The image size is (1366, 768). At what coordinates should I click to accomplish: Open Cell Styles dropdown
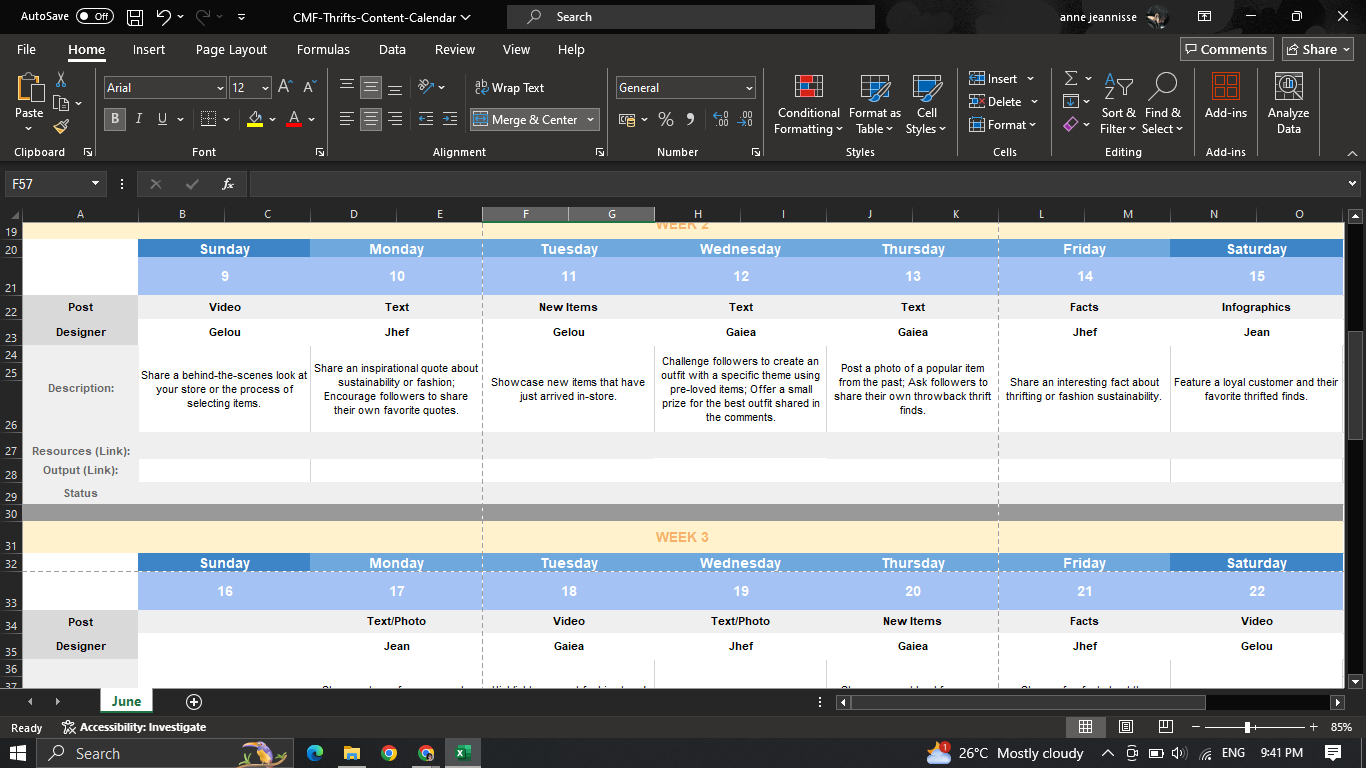[927, 104]
